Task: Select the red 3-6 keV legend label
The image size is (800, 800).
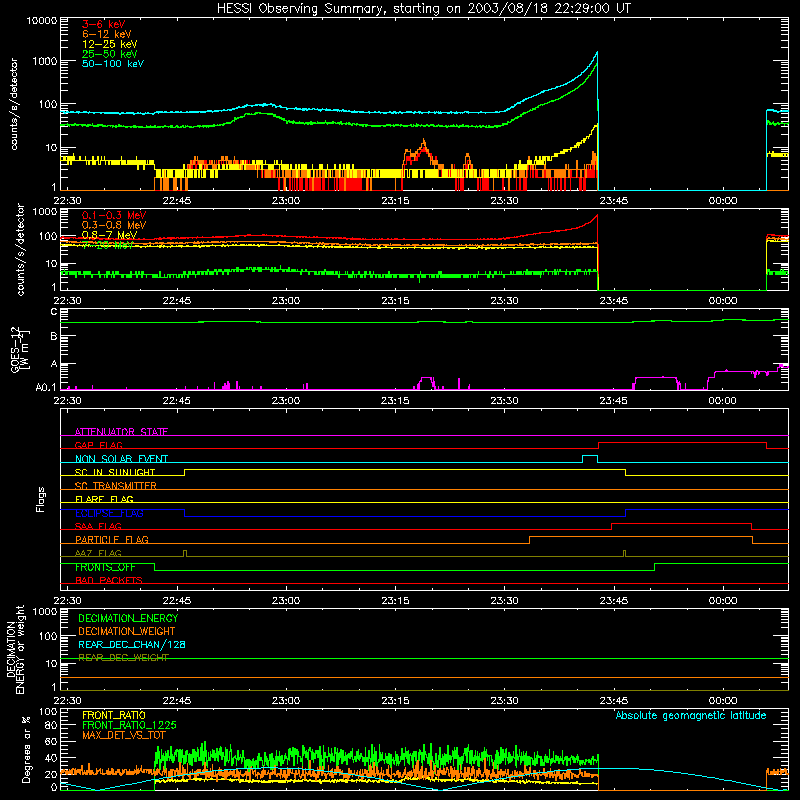Action: click(104, 24)
